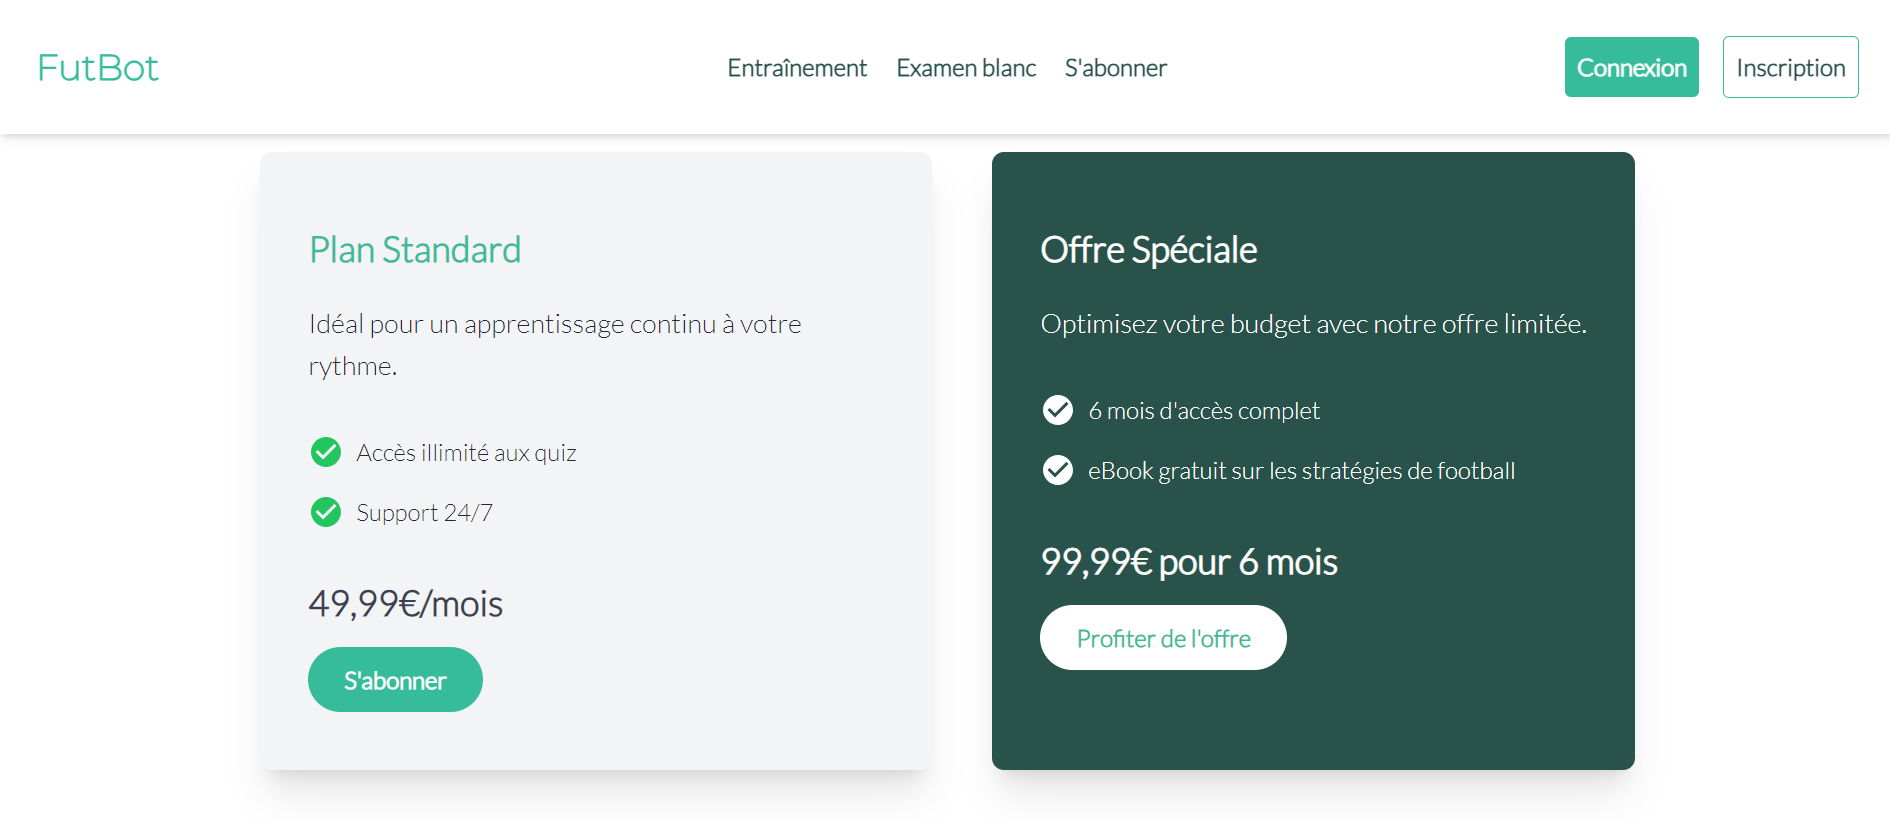1890x823 pixels.
Task: Go to the Examen blanc page
Action: click(x=966, y=68)
